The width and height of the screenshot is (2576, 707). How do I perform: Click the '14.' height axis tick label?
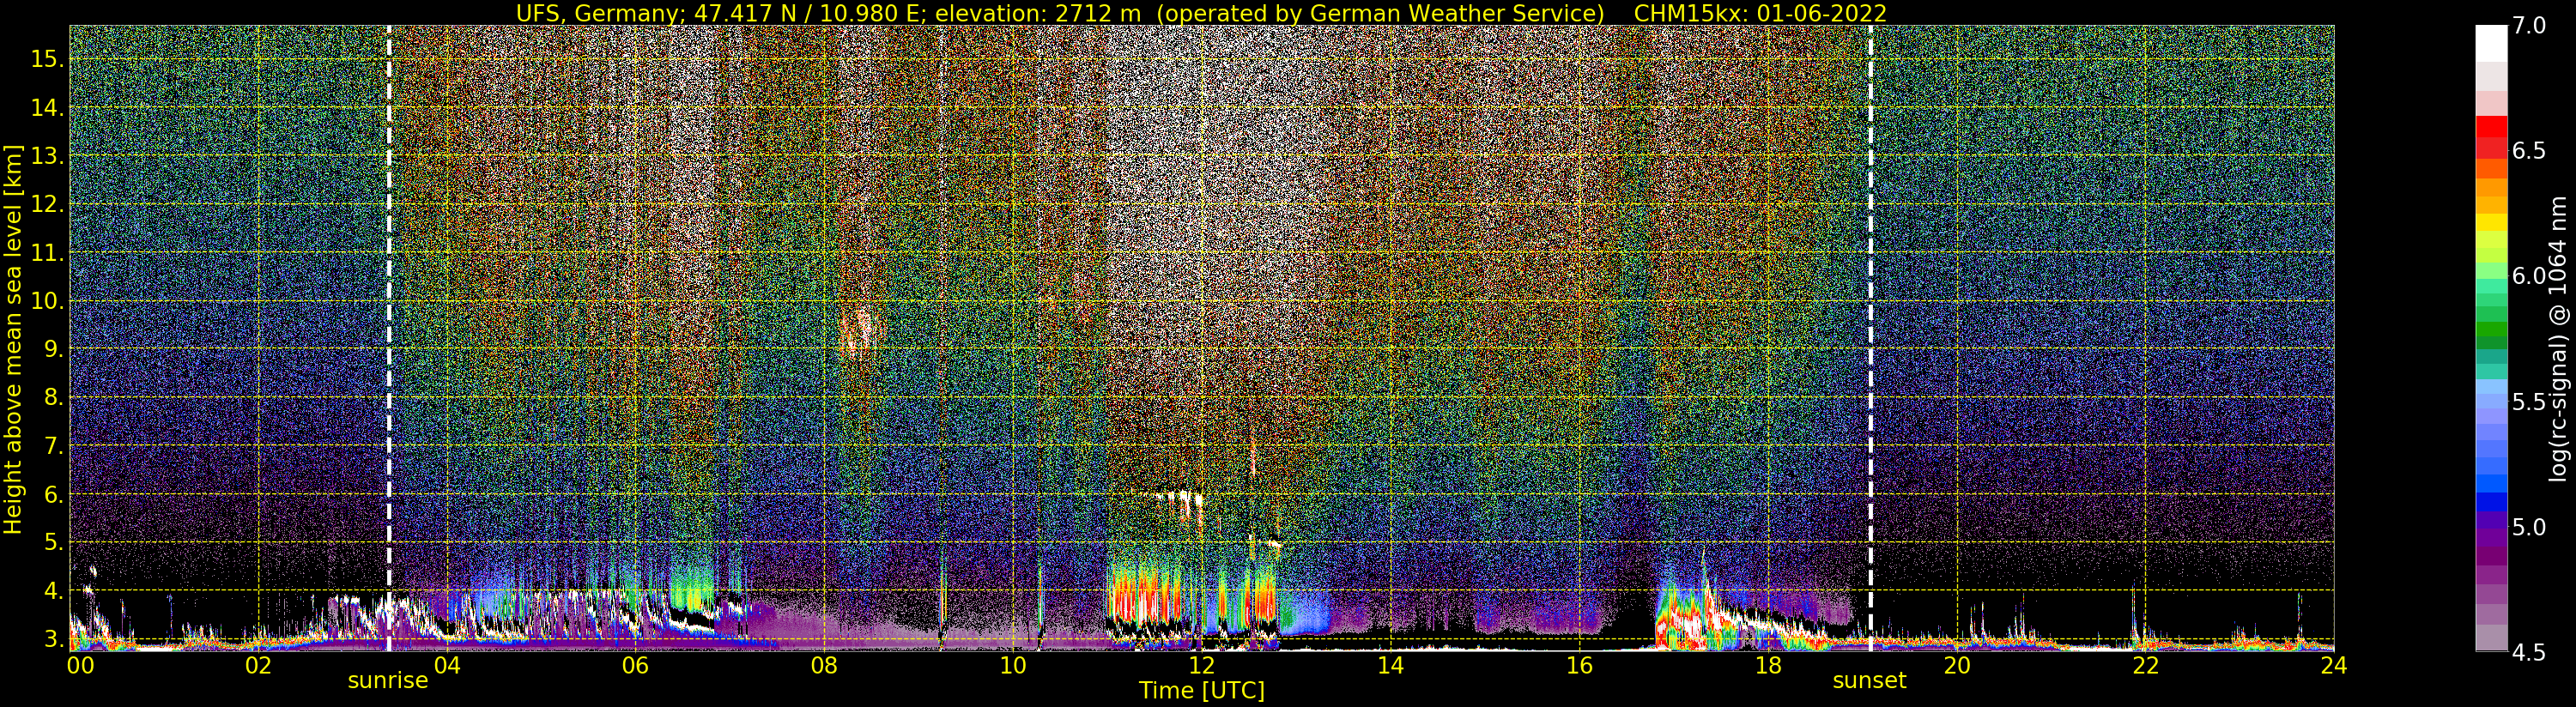(x=47, y=108)
